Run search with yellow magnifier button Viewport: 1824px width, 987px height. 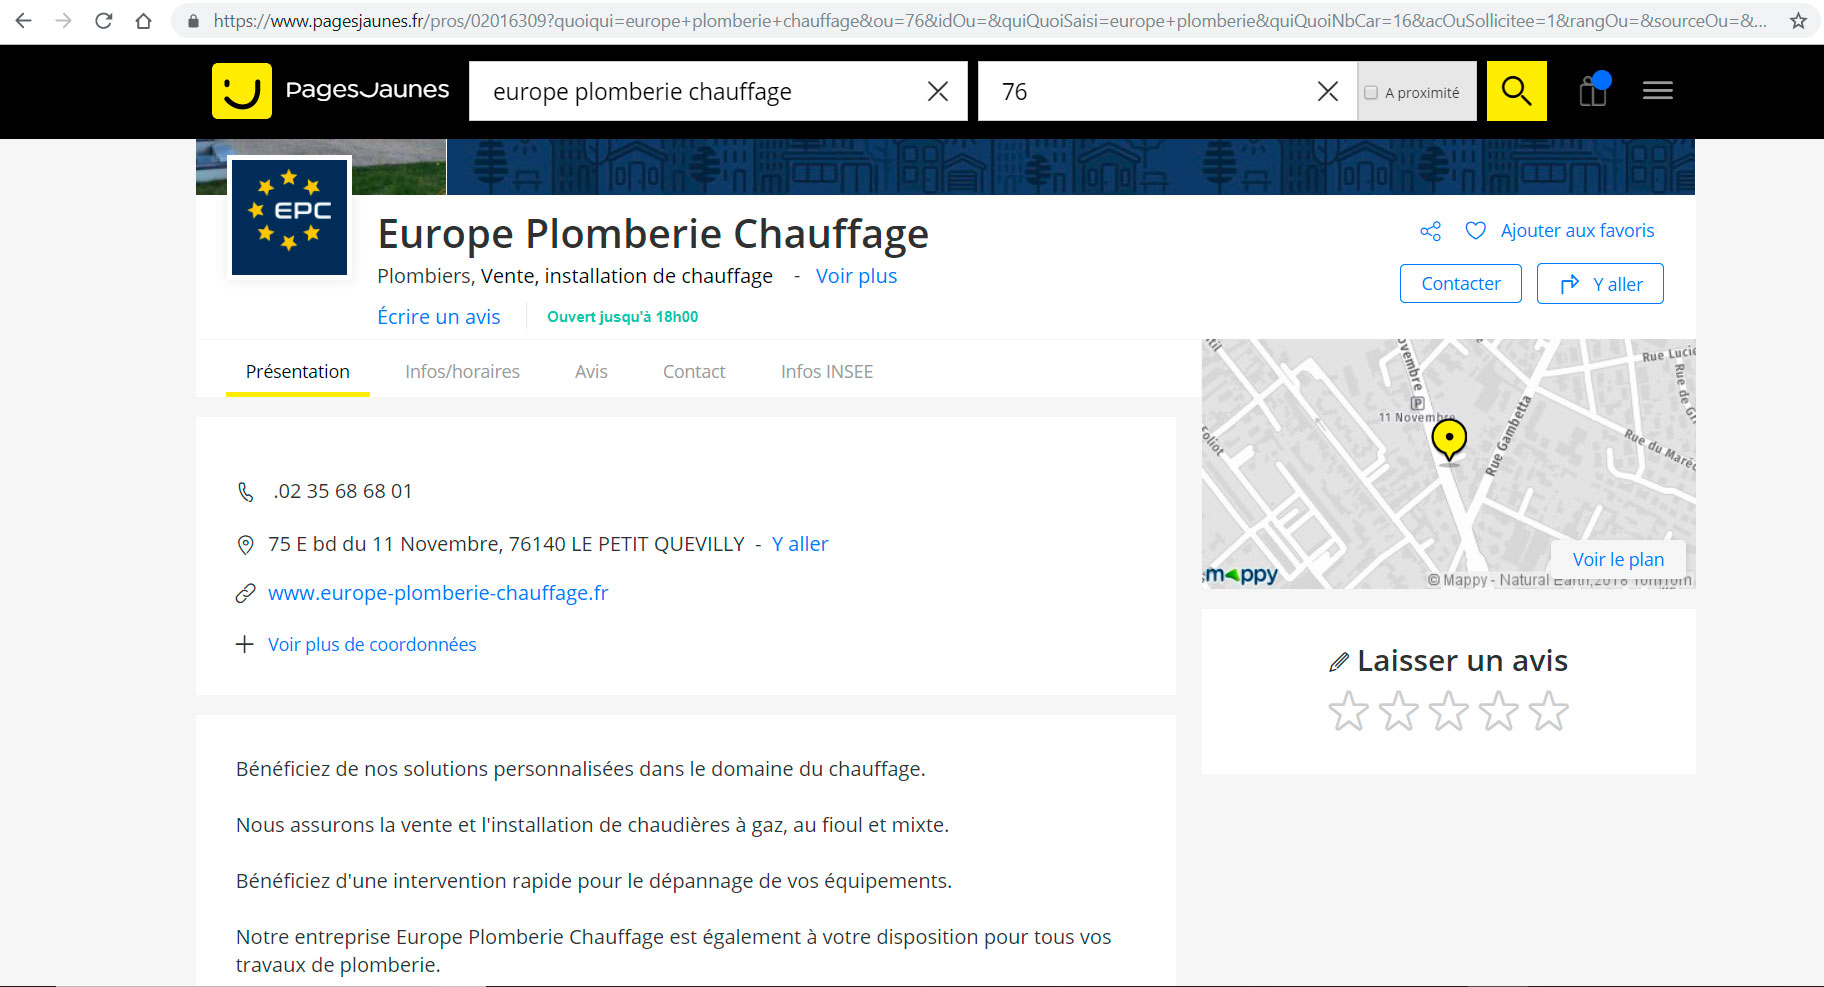(1516, 91)
